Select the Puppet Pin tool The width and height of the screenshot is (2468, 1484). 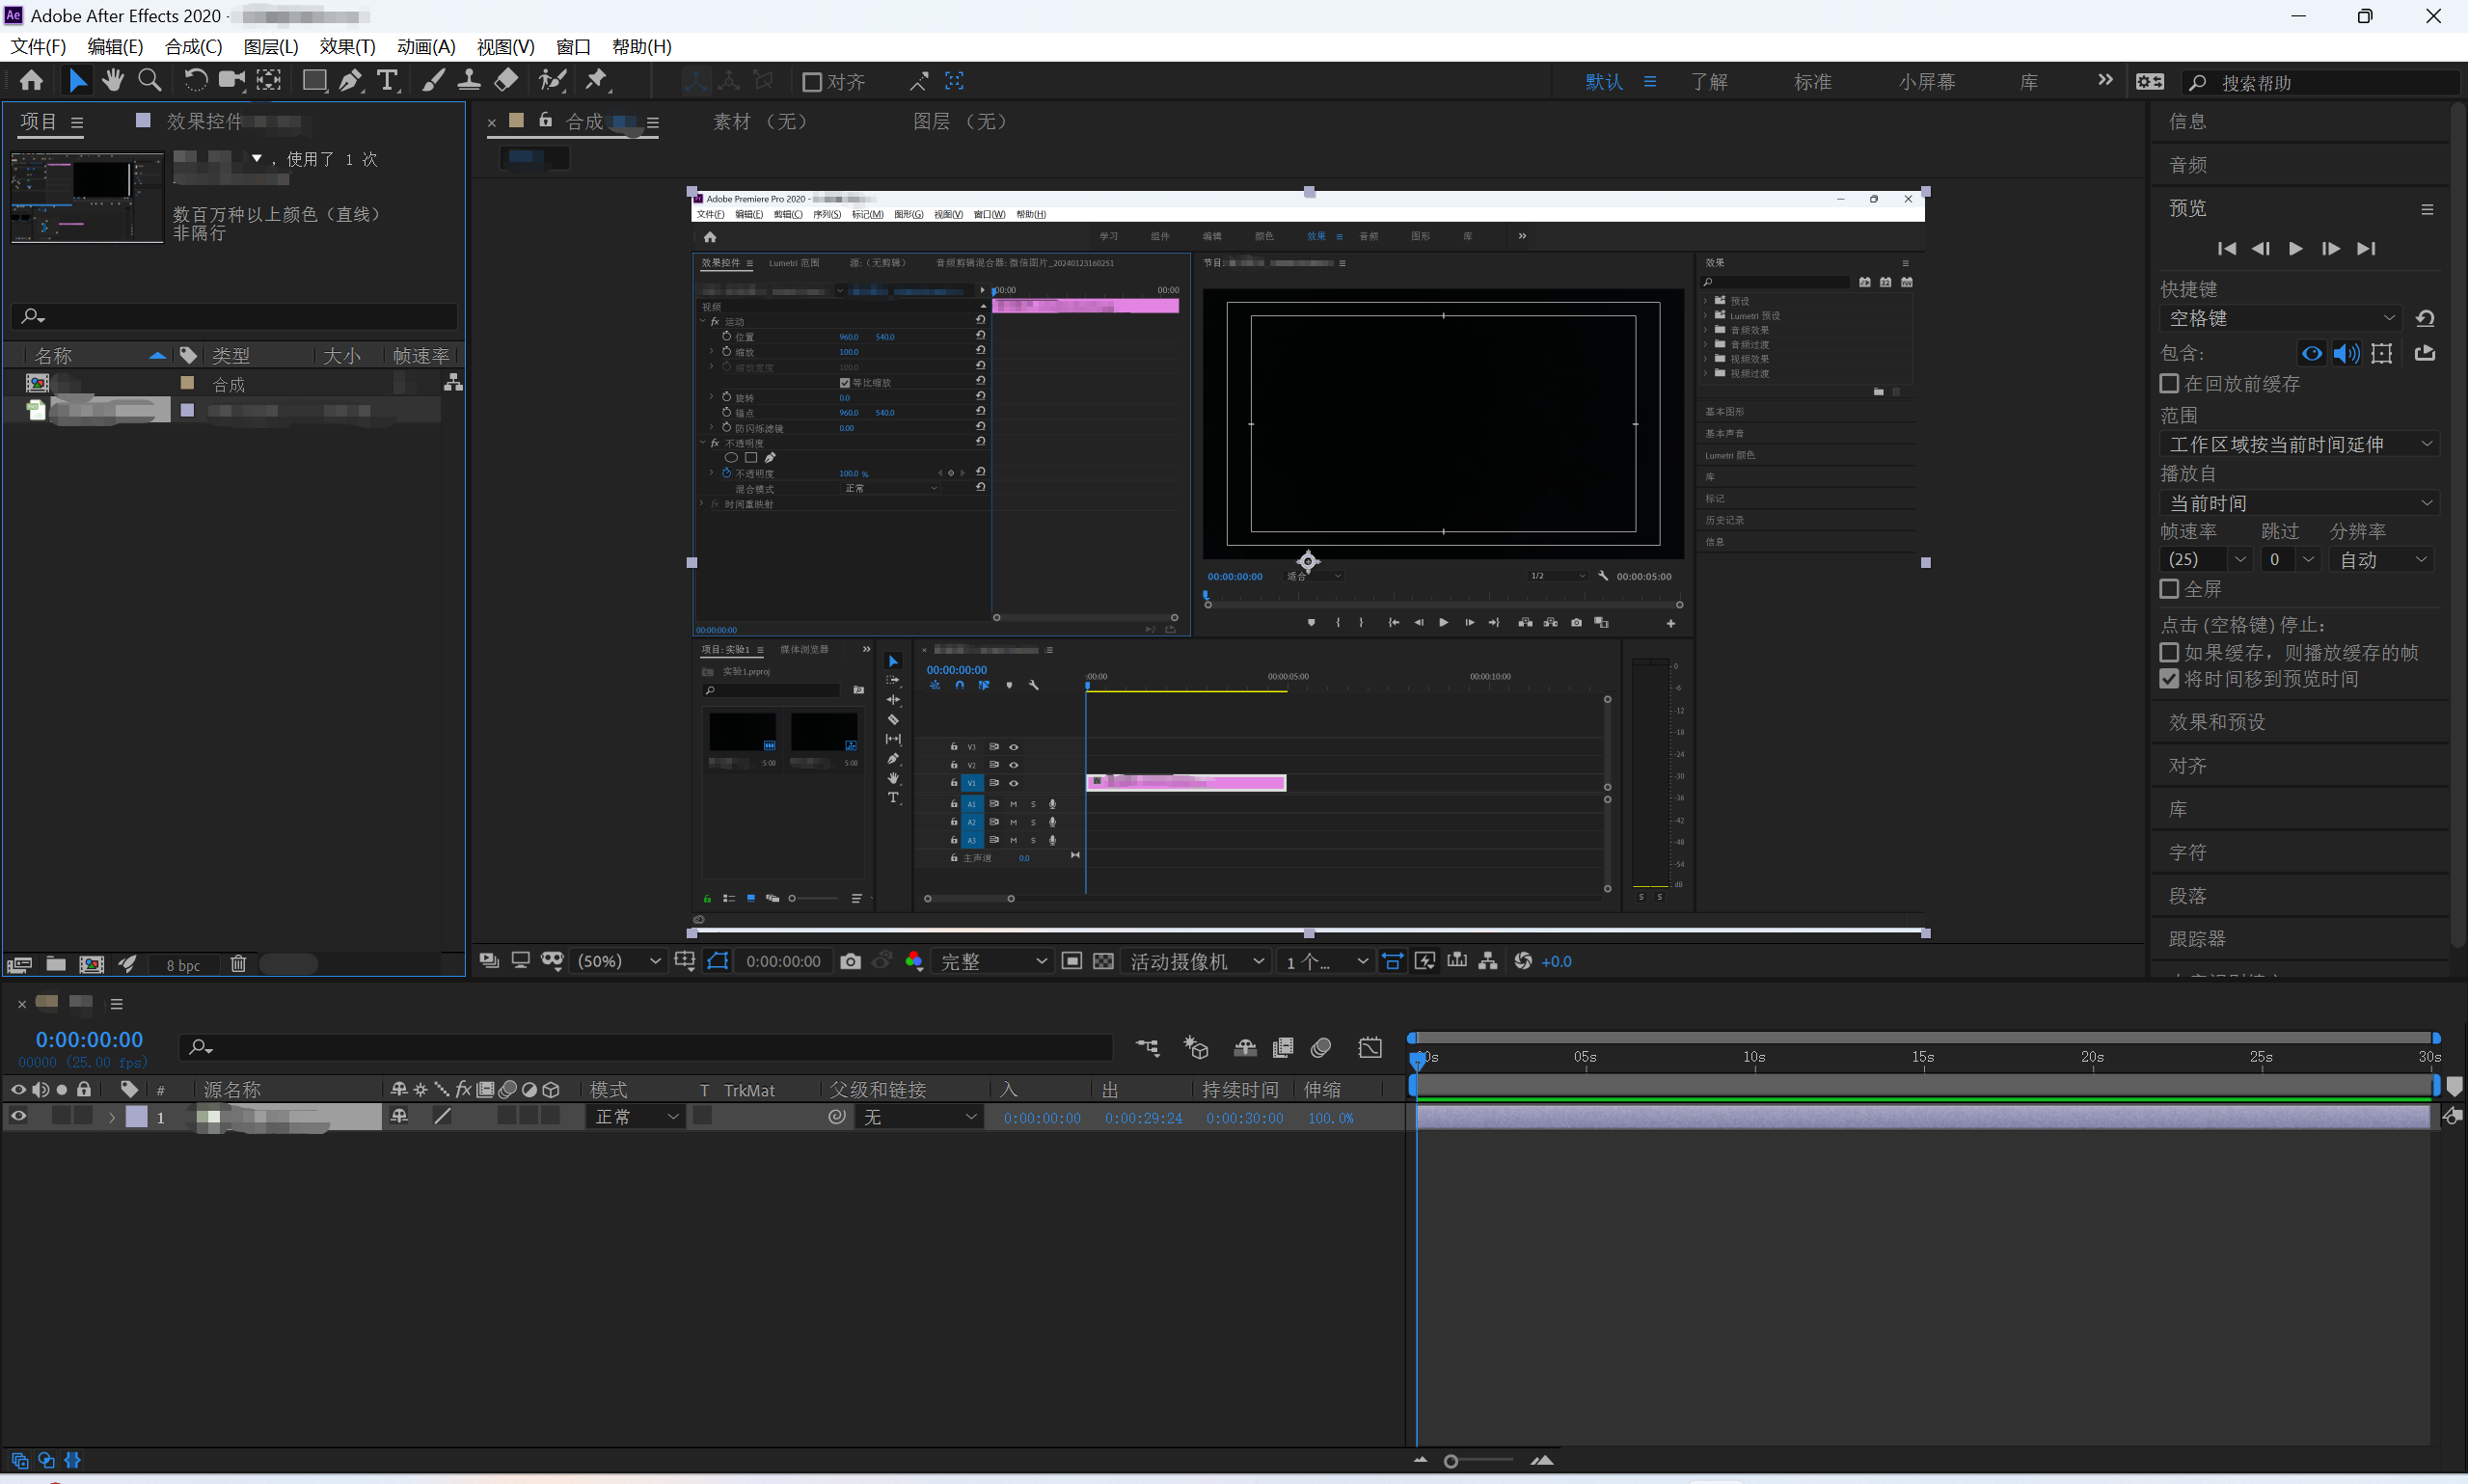pyautogui.click(x=597, y=81)
